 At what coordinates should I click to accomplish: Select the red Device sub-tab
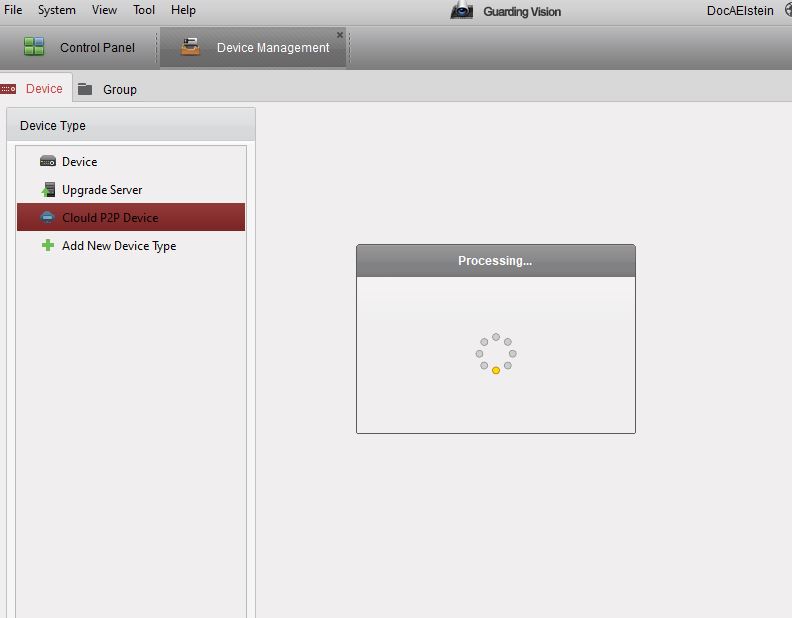coord(44,89)
